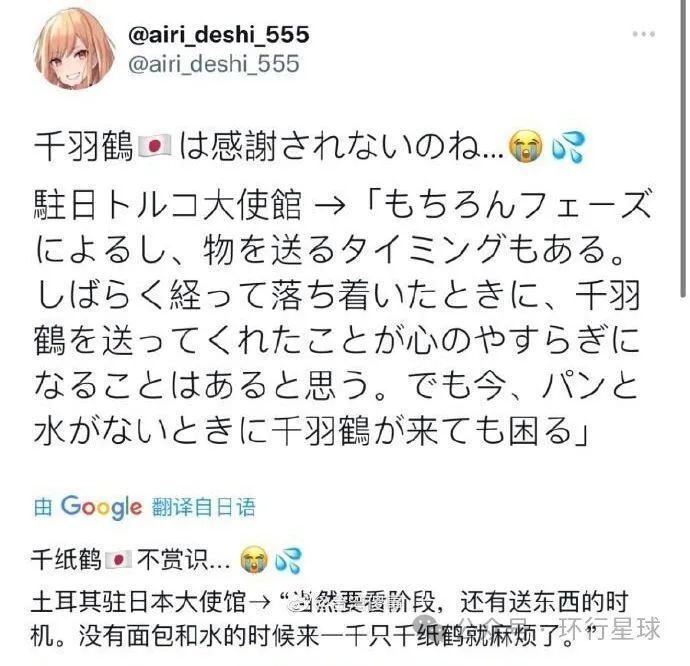The image size is (690, 666).
Task: Click the Japan flag emoji after 千羽鶴
Action: pyautogui.click(x=154, y=147)
